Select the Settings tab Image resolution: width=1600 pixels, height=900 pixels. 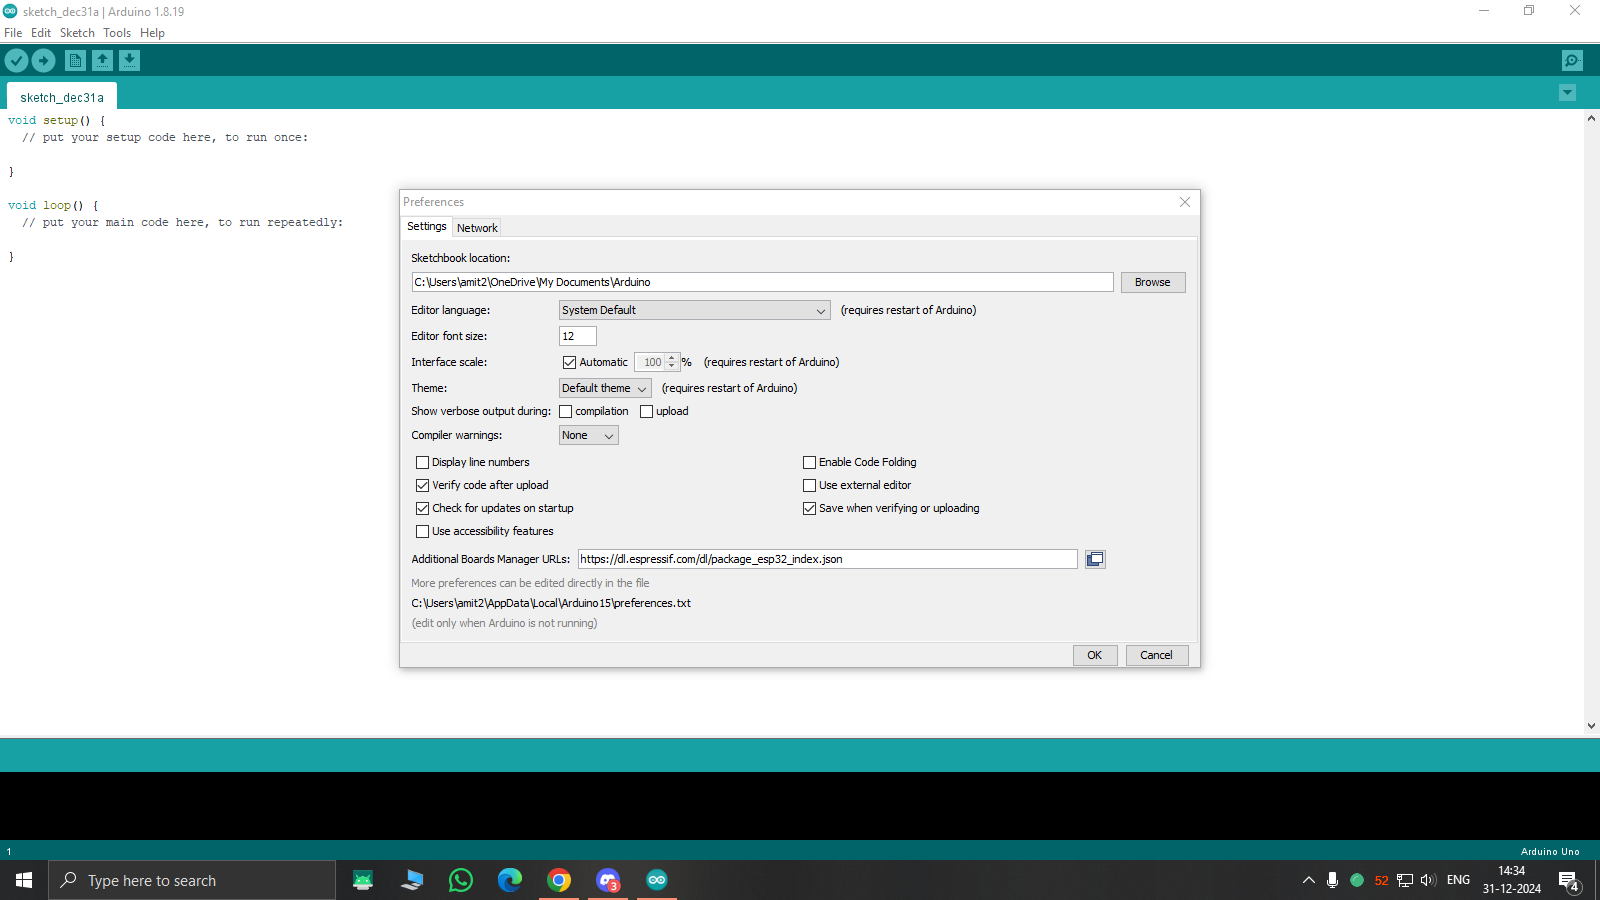(x=427, y=227)
